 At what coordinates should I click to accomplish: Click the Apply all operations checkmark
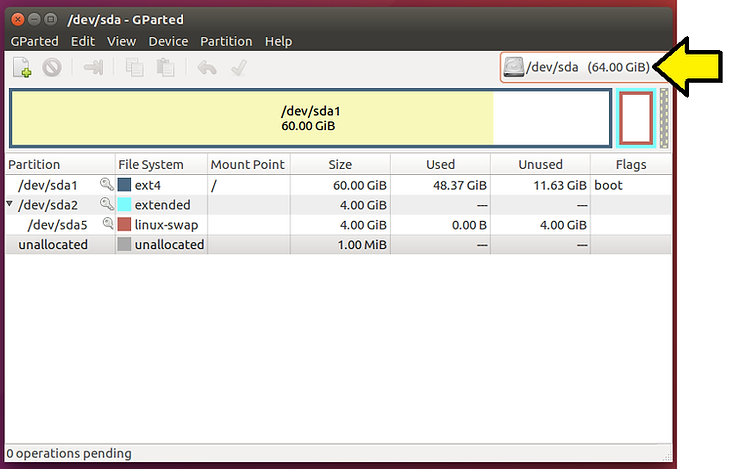coord(238,68)
